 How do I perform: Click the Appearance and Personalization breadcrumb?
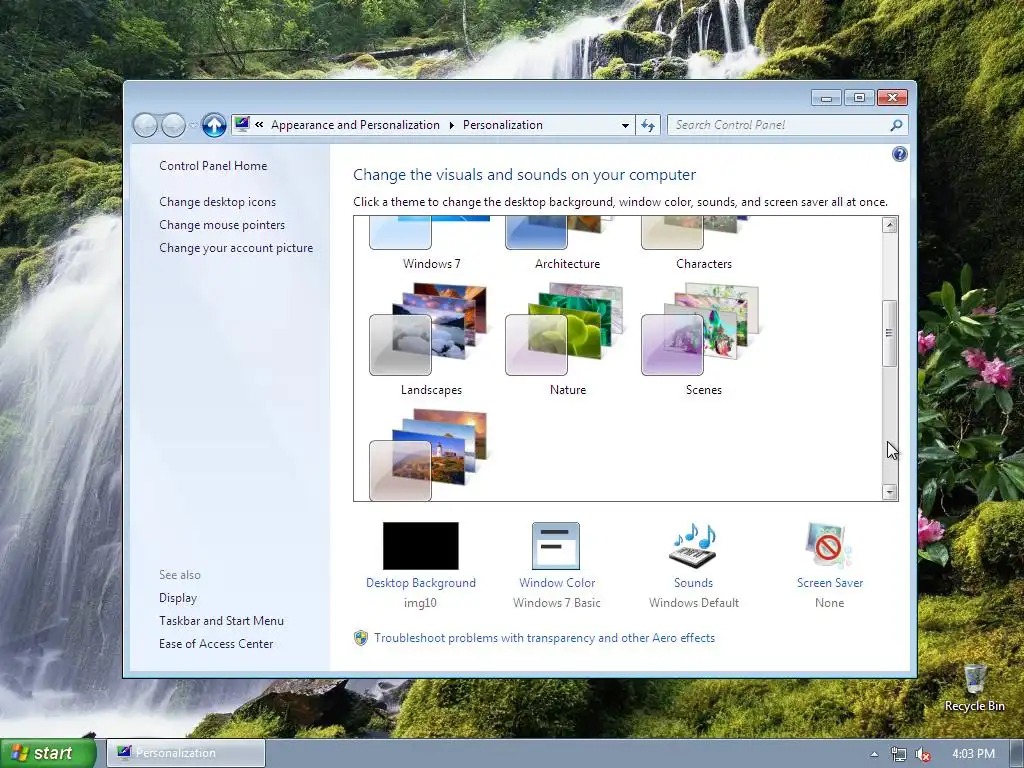click(x=355, y=125)
